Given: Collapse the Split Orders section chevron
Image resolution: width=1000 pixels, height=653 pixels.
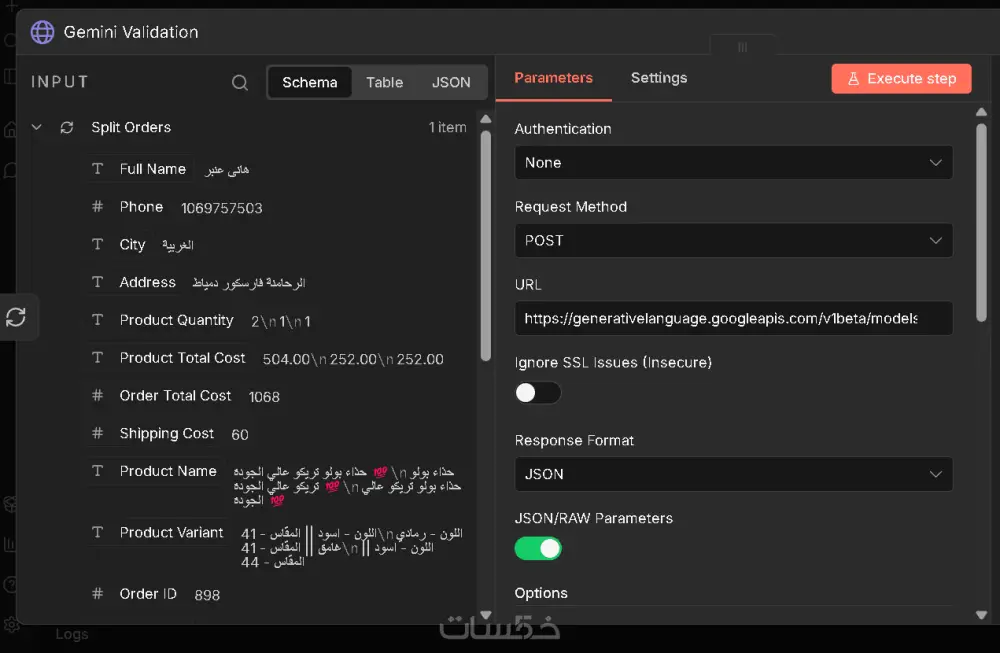Looking at the screenshot, I should [x=37, y=128].
